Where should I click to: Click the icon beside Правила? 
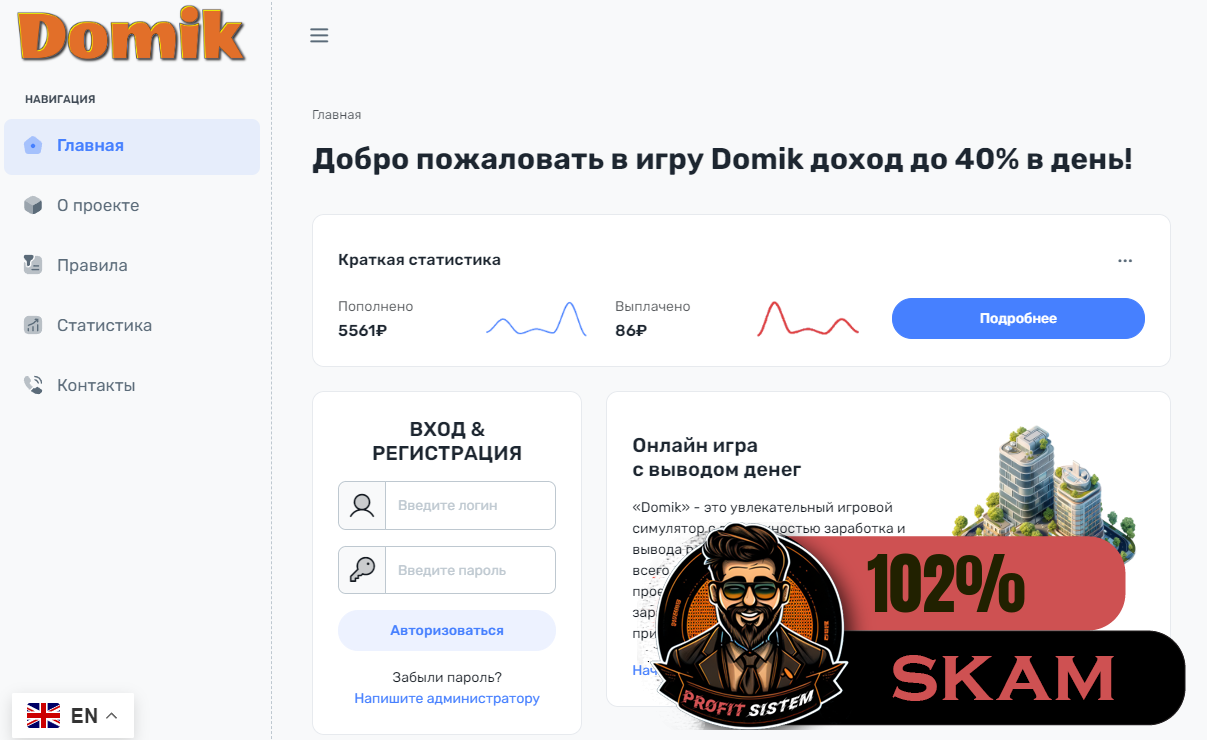[33, 265]
